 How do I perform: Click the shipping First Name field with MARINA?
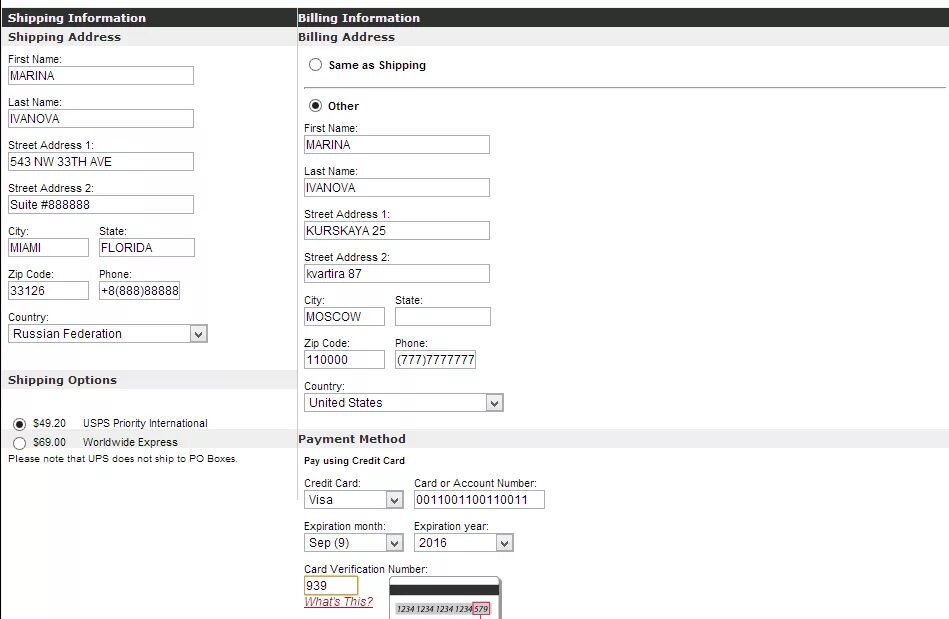pyautogui.click(x=101, y=76)
